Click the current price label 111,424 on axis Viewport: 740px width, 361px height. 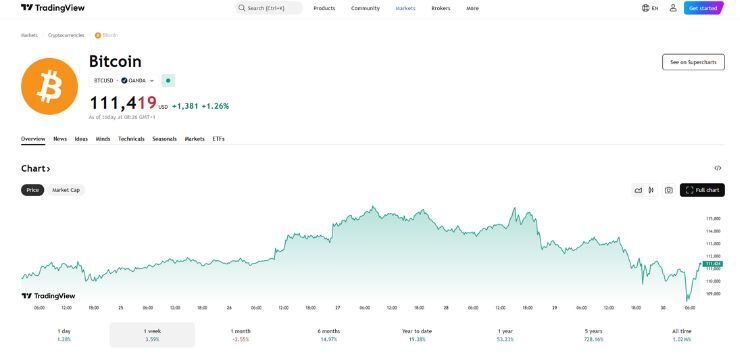tap(713, 264)
